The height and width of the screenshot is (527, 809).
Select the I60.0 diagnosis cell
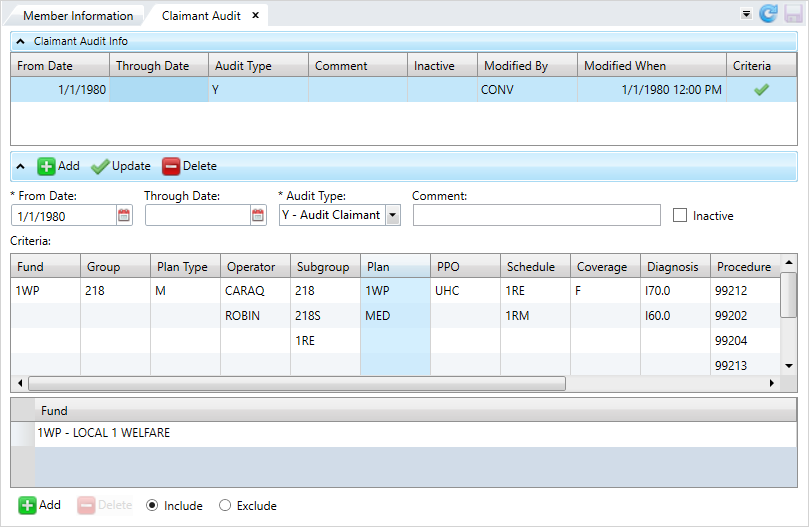676,316
